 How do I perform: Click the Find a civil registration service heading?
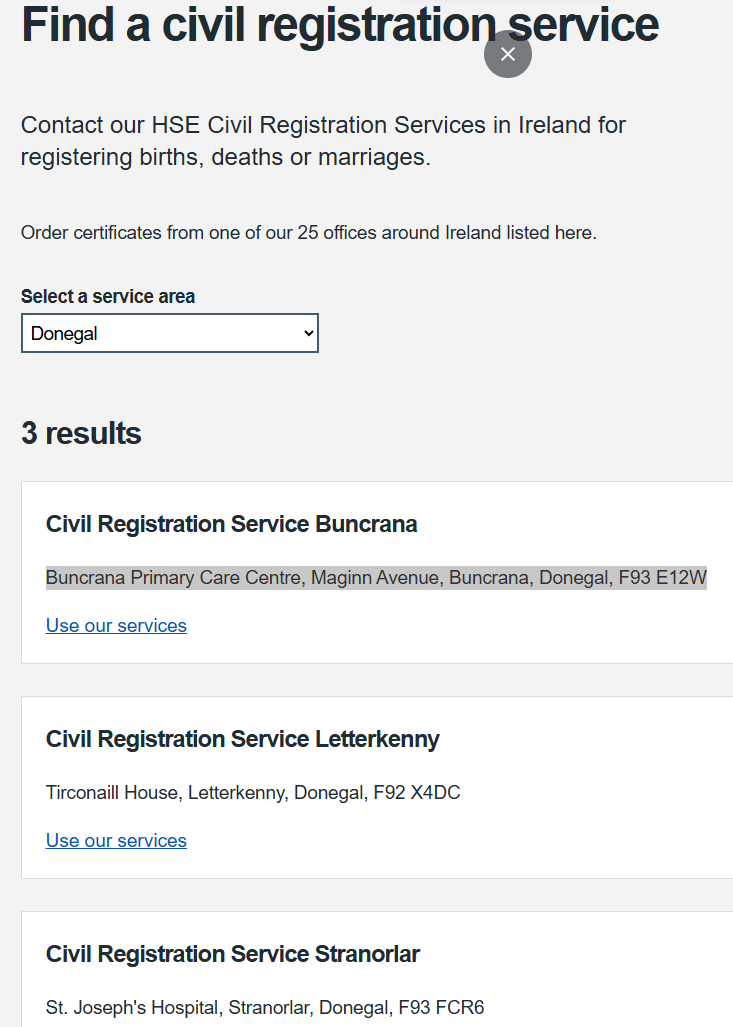pyautogui.click(x=340, y=24)
